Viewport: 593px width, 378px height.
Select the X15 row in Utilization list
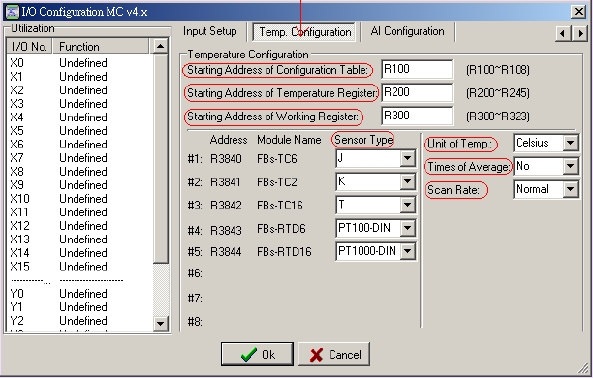coord(79,266)
